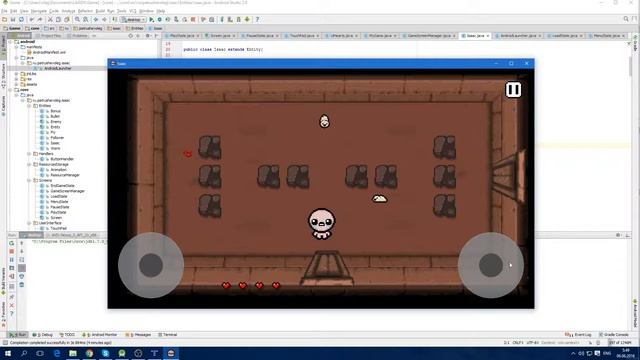Select the Entities breadcrumb in navigation bar
The height and width of the screenshot is (360, 640).
[135, 28]
